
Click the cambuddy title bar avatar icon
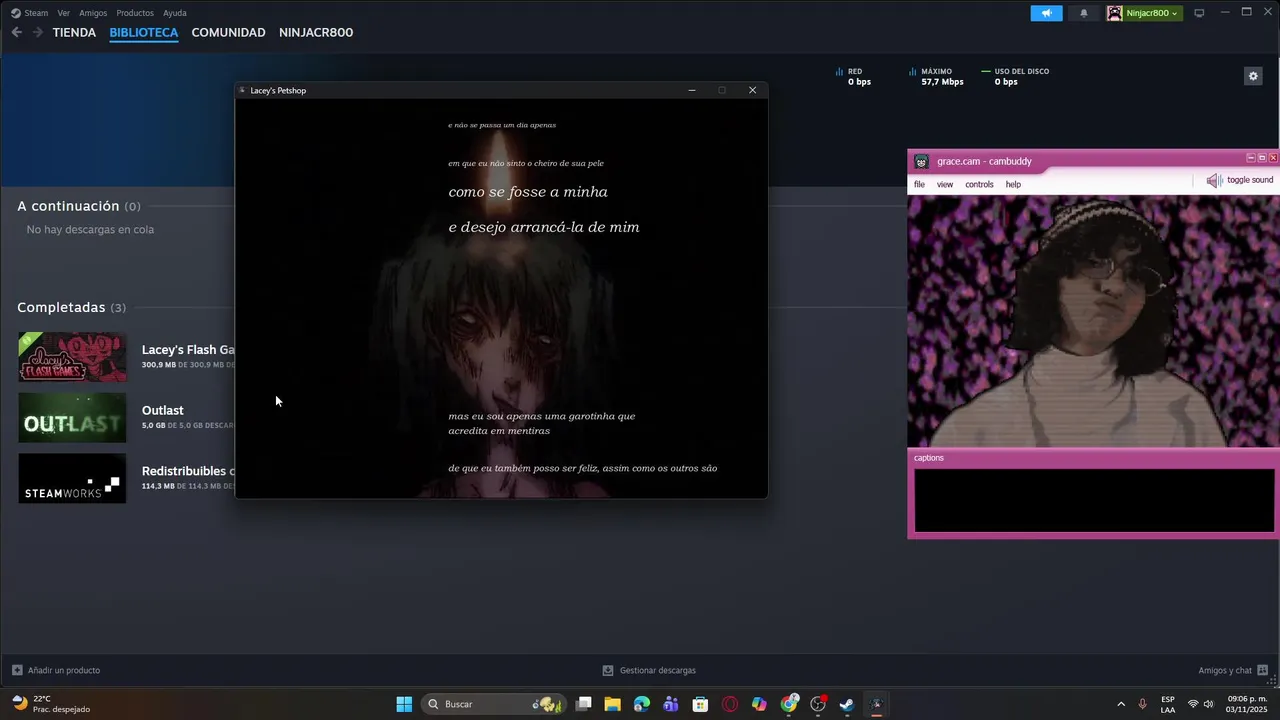(x=922, y=161)
